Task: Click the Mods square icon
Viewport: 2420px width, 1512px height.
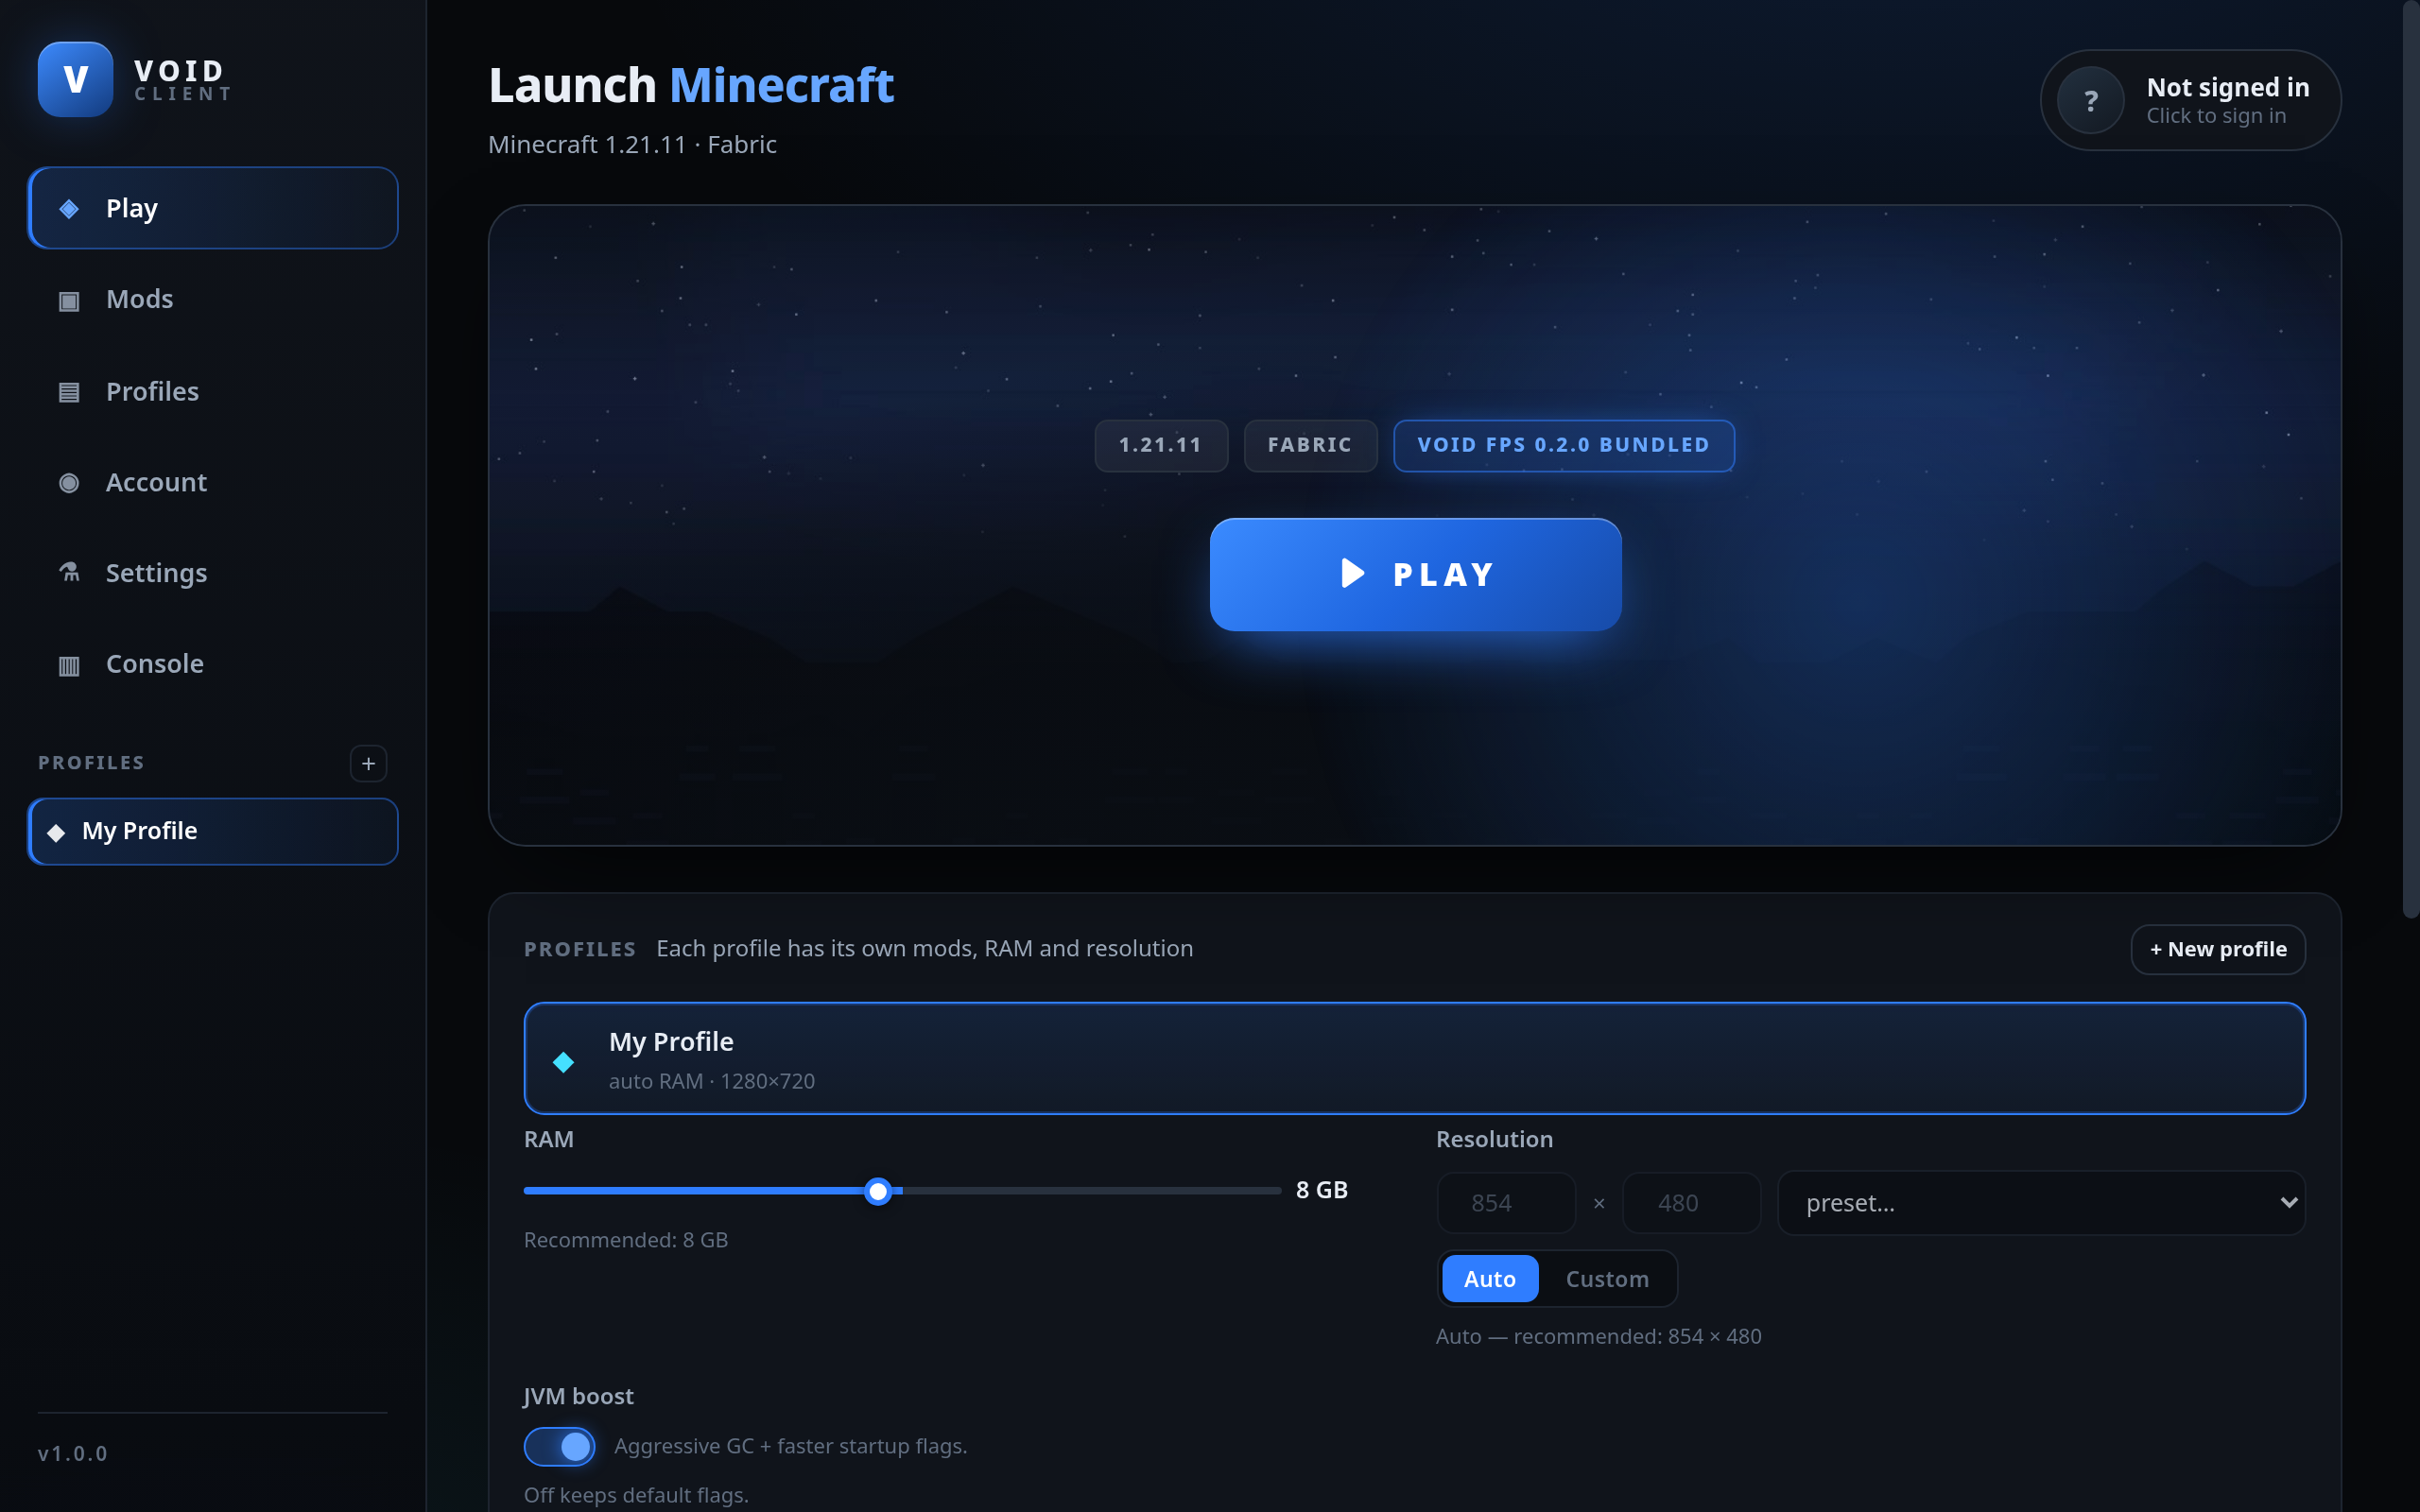Action: point(69,300)
